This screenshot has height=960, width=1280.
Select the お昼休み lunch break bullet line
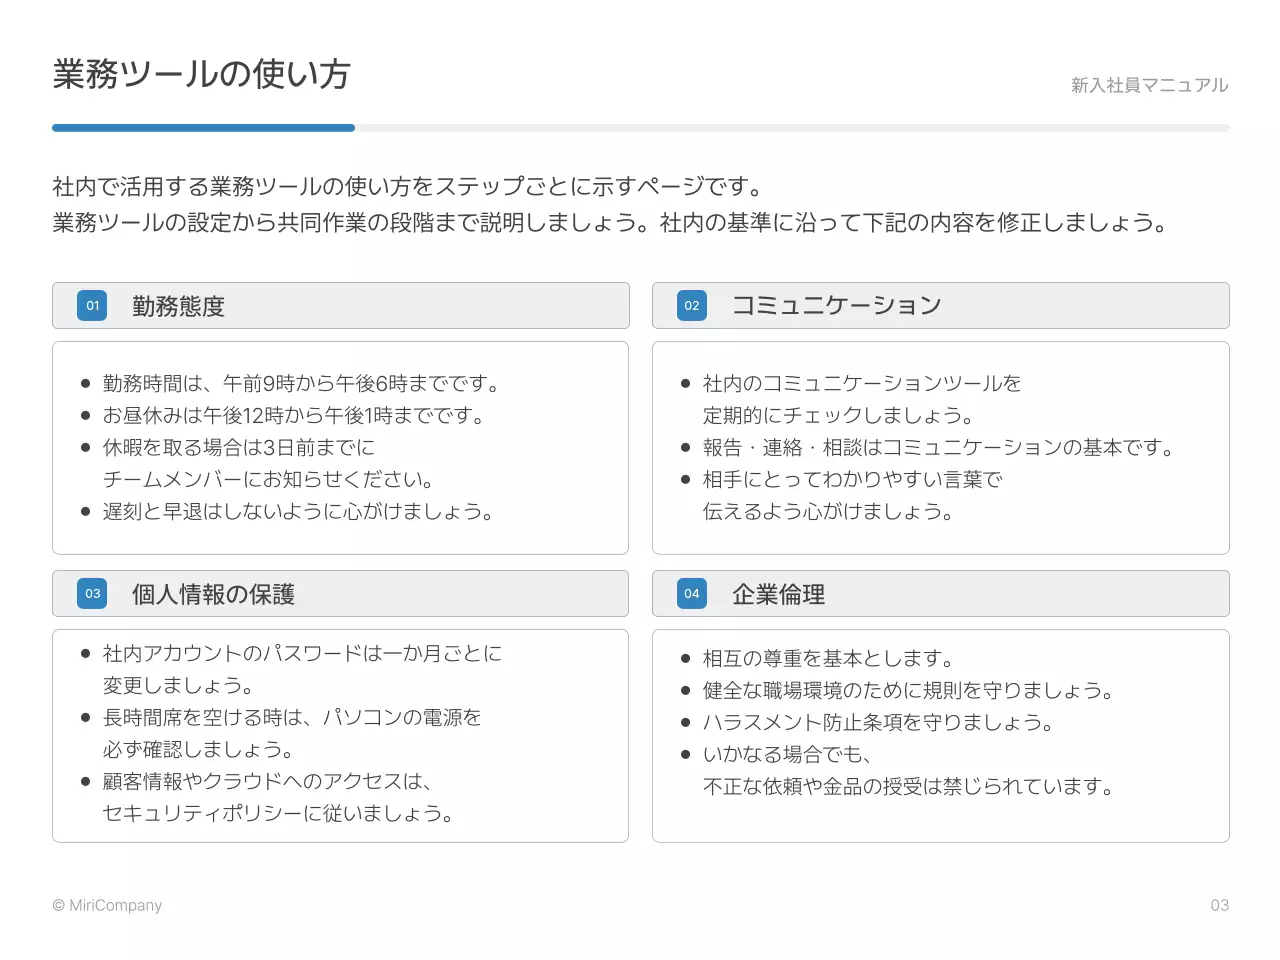coord(293,416)
